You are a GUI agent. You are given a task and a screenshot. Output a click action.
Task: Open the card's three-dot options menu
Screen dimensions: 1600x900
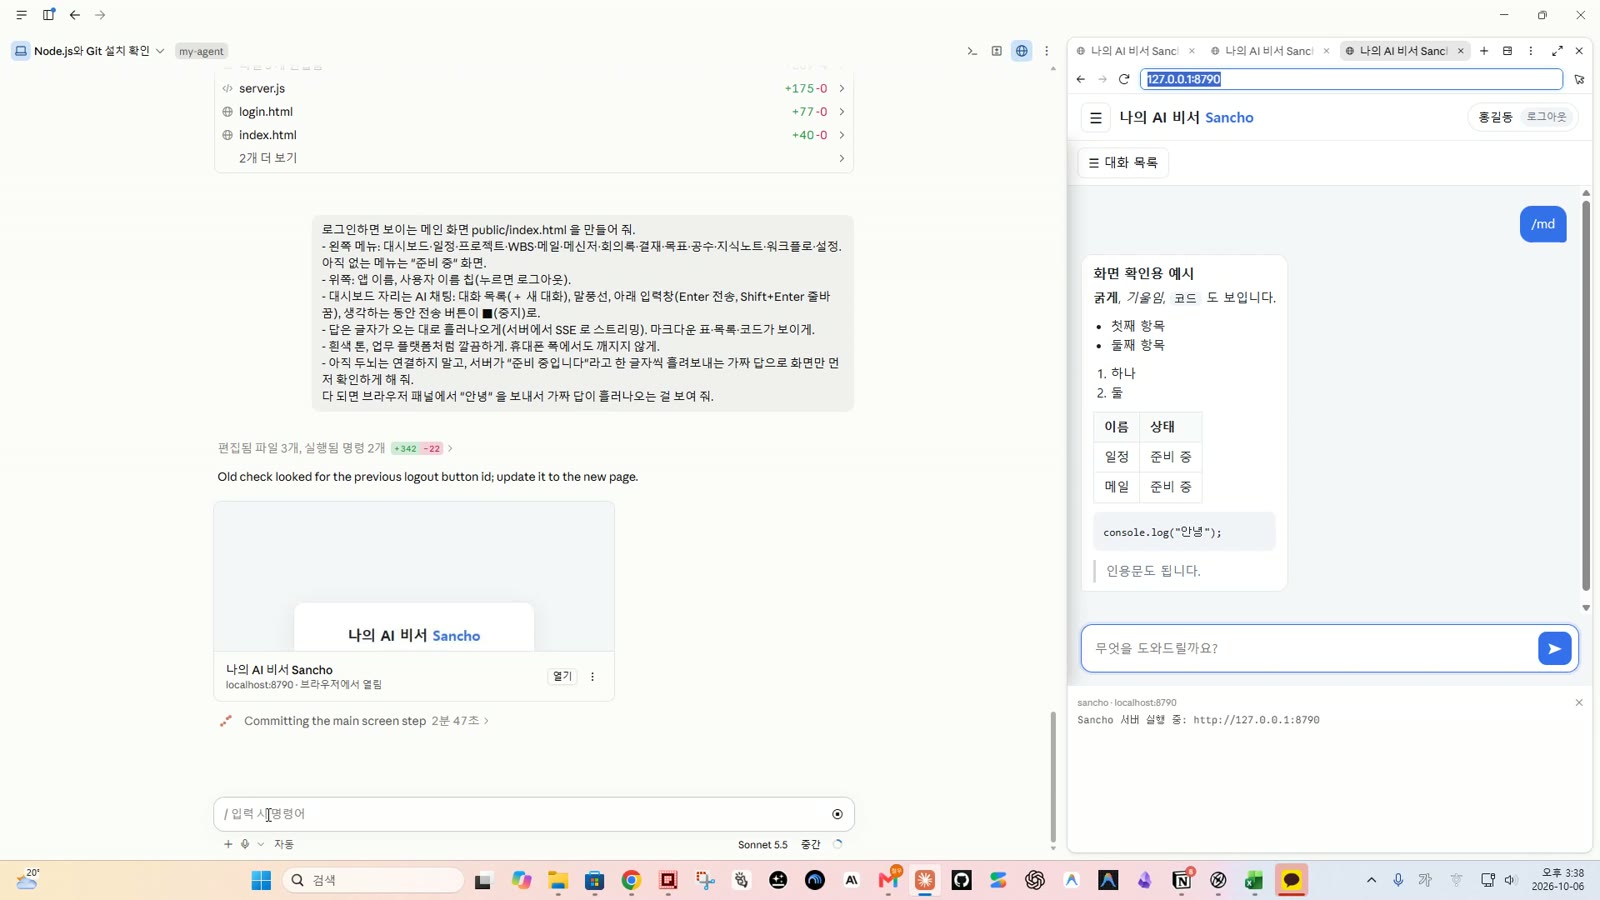(592, 677)
